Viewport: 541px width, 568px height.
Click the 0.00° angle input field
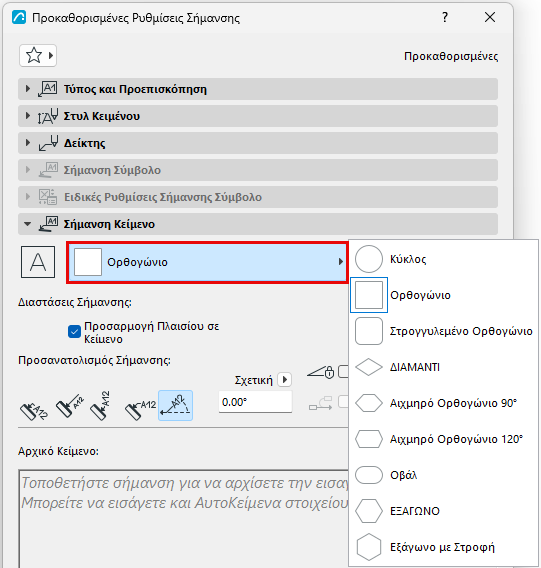point(255,402)
